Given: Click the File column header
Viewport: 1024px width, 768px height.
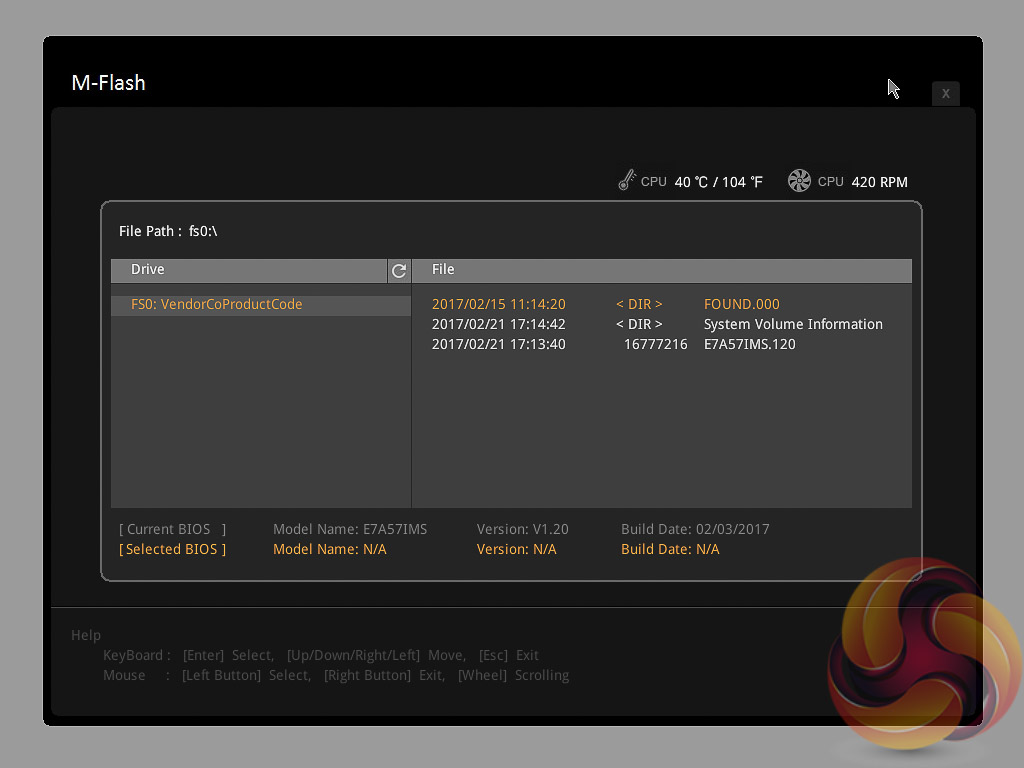Looking at the screenshot, I should (443, 270).
